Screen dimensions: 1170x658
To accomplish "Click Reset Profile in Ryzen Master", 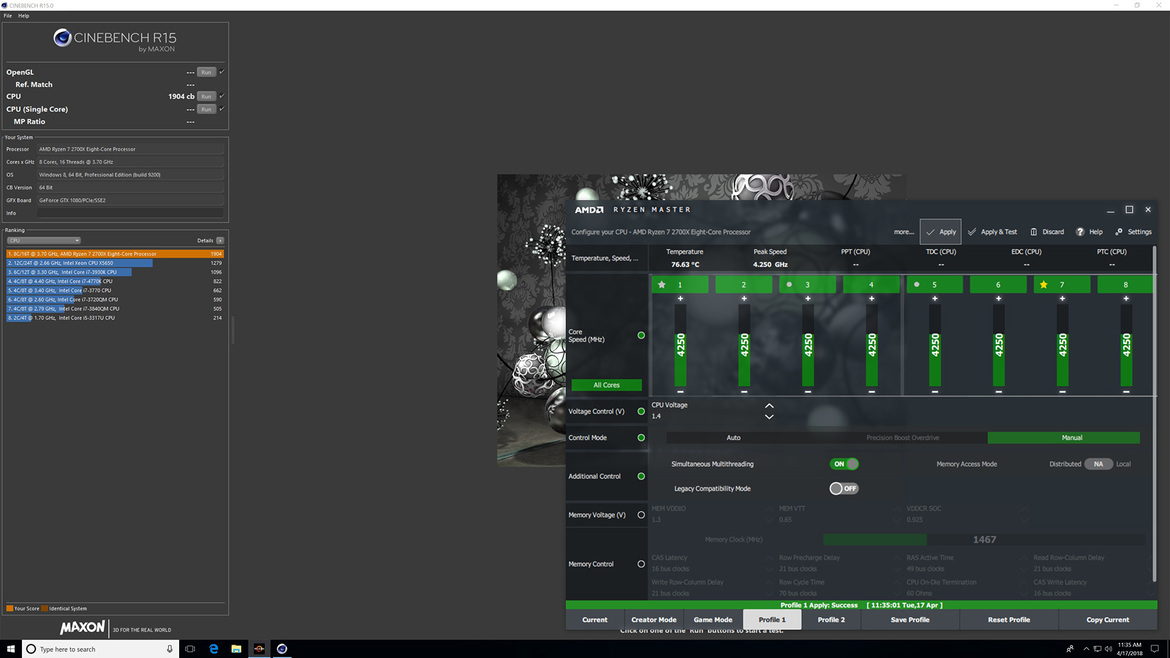I will click(1009, 620).
